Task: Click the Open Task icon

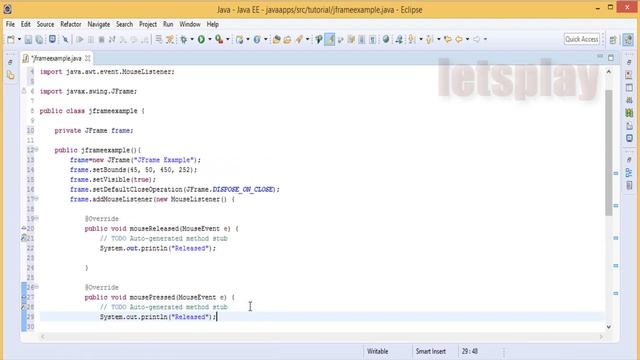Action: pos(287,40)
